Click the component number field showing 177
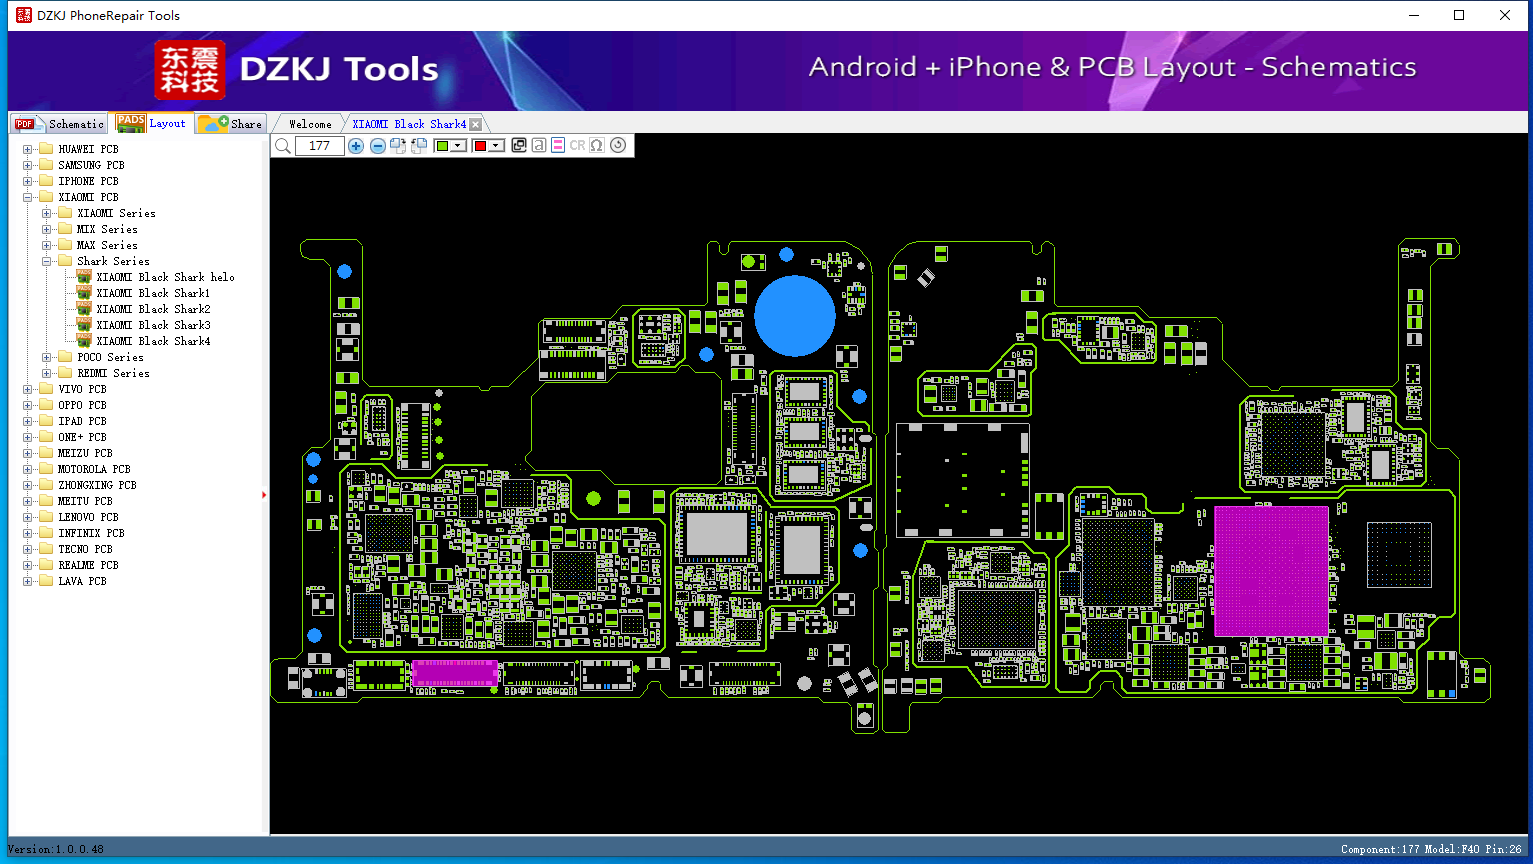 (320, 146)
